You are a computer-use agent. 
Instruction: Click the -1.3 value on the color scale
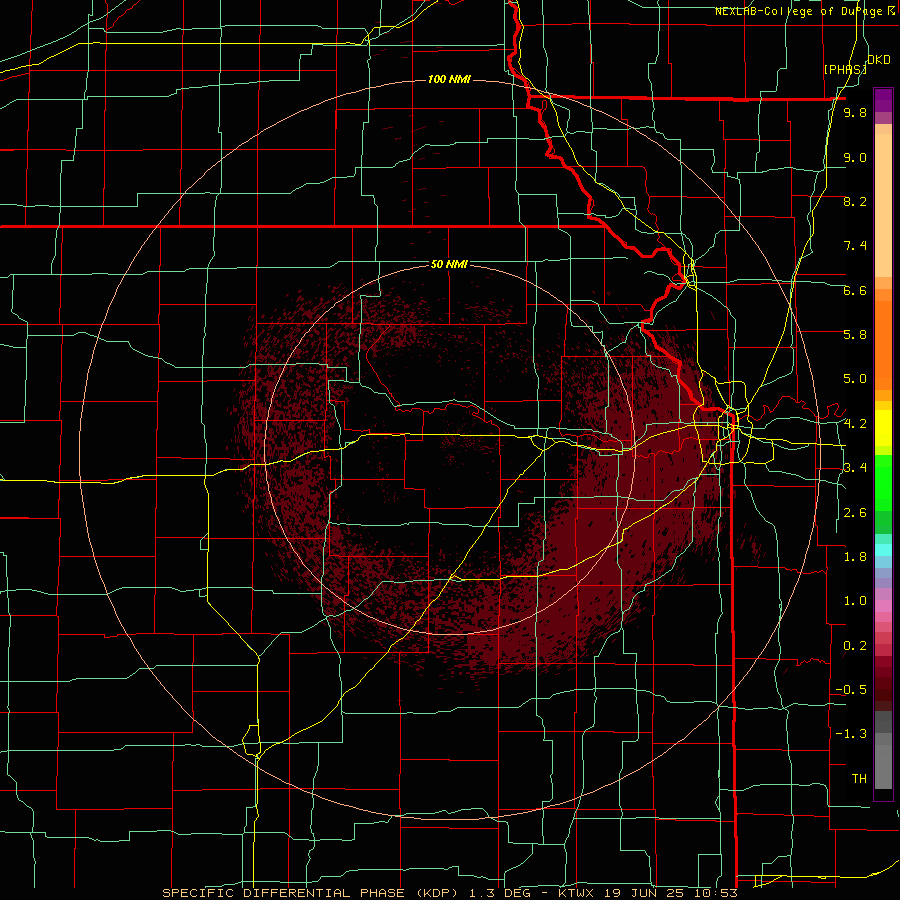pos(851,734)
